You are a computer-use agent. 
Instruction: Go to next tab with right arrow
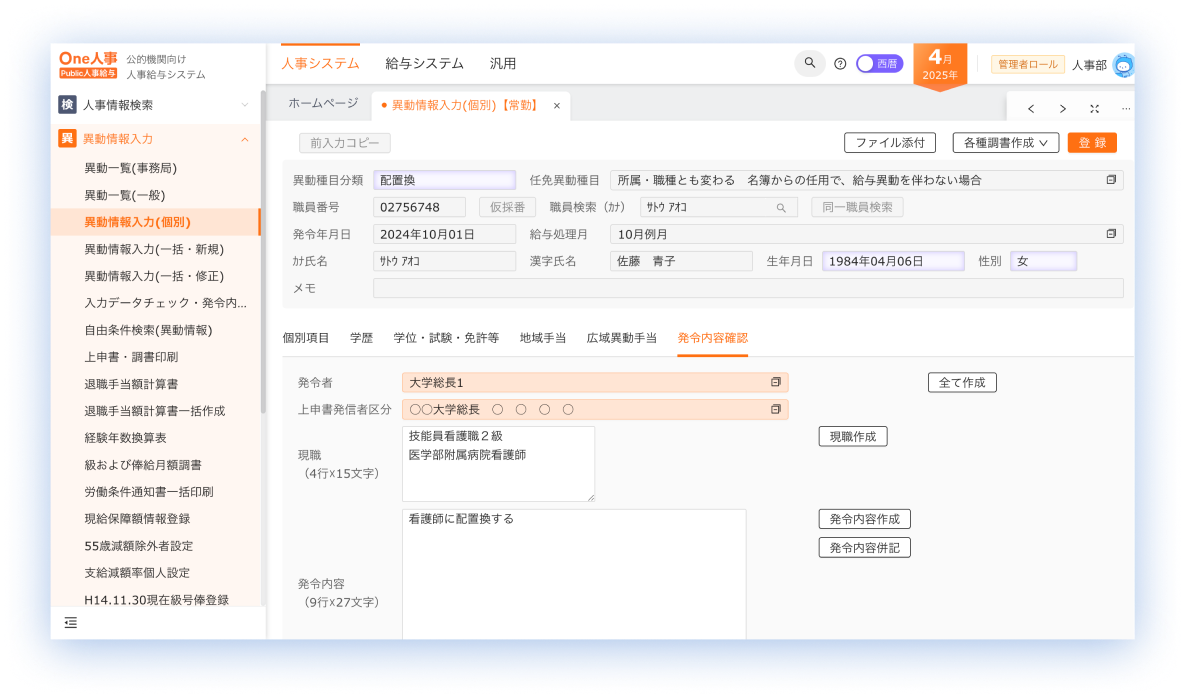1063,109
